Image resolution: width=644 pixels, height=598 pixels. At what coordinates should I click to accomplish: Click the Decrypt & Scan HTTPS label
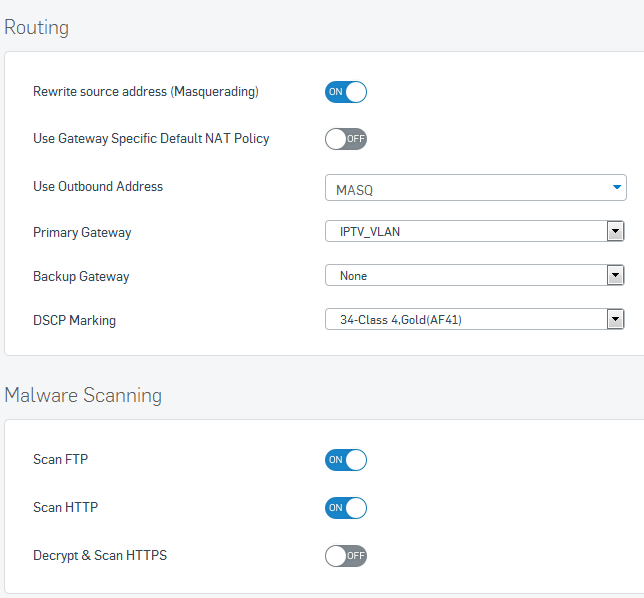100,555
